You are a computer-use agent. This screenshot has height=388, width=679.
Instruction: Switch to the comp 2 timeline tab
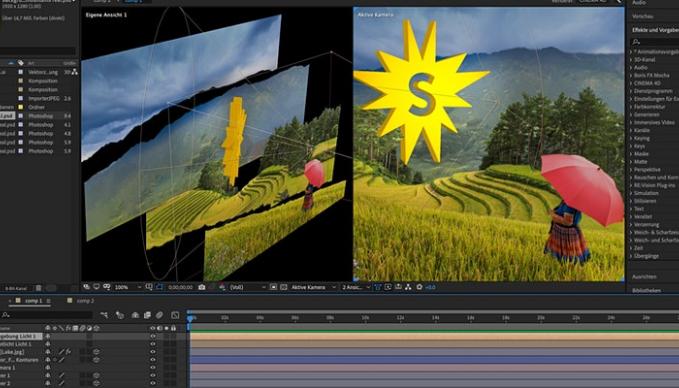[x=85, y=301]
